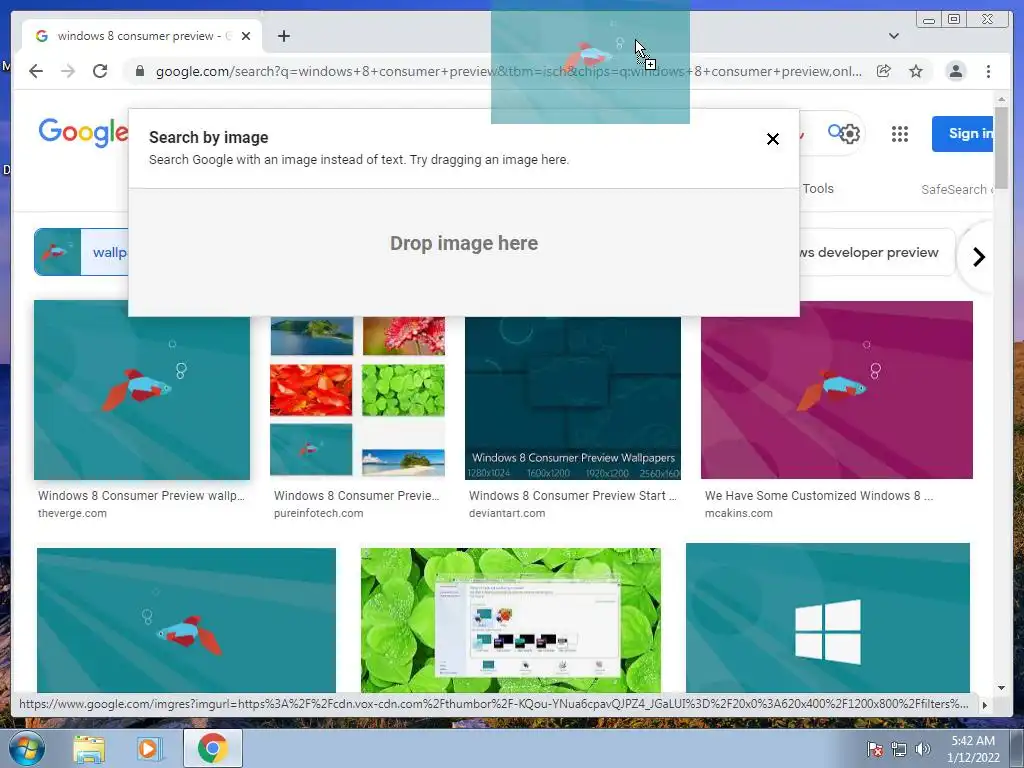Open Windows Explorer from the taskbar
This screenshot has height=768, width=1024.
pyautogui.click(x=89, y=748)
